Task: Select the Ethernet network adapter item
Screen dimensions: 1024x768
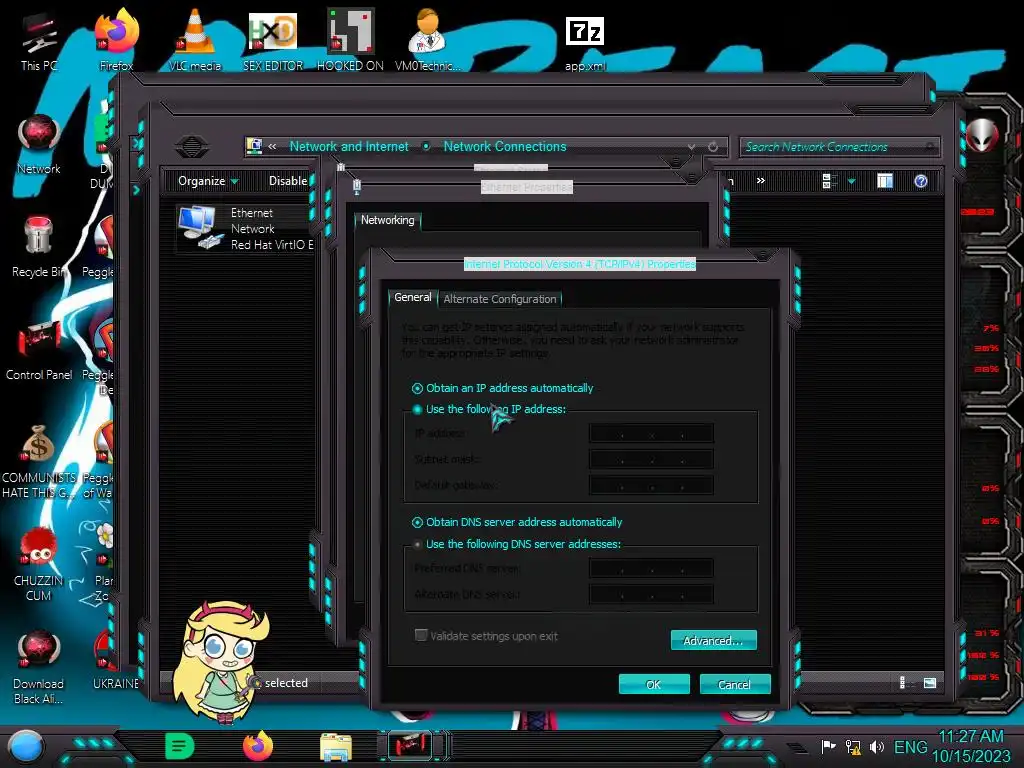Action: [245, 229]
